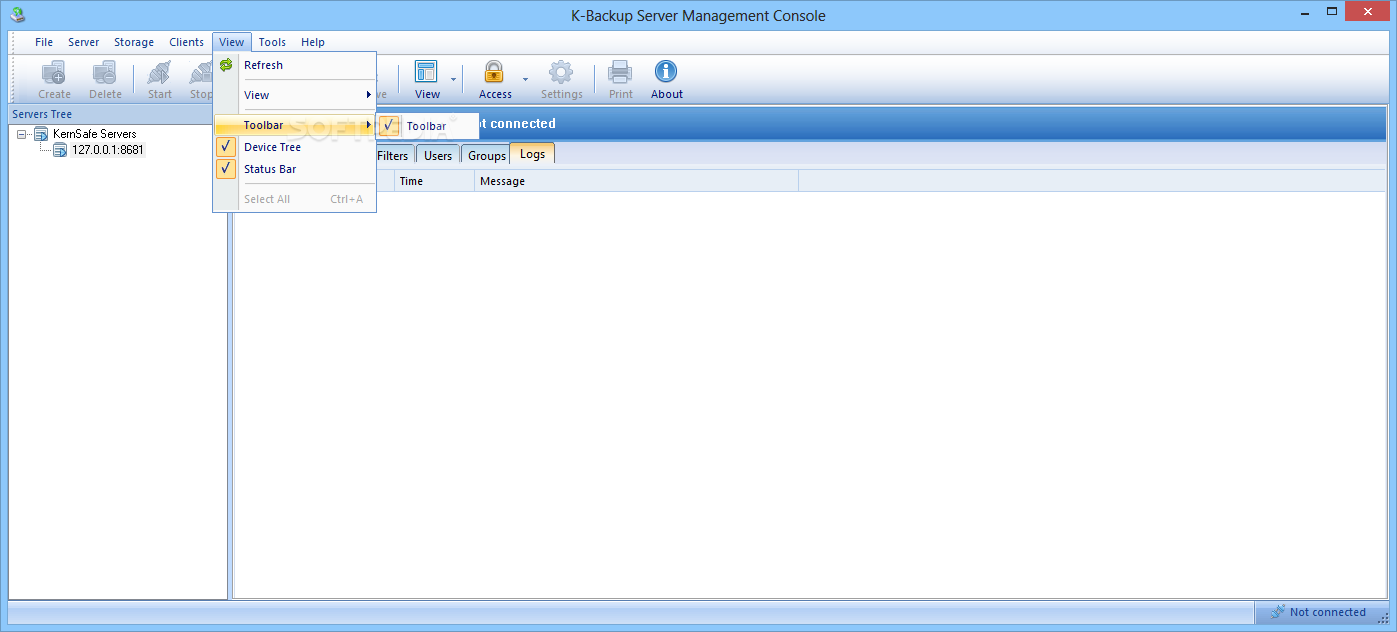Open the Tools menu
The image size is (1397, 632).
[x=272, y=42]
